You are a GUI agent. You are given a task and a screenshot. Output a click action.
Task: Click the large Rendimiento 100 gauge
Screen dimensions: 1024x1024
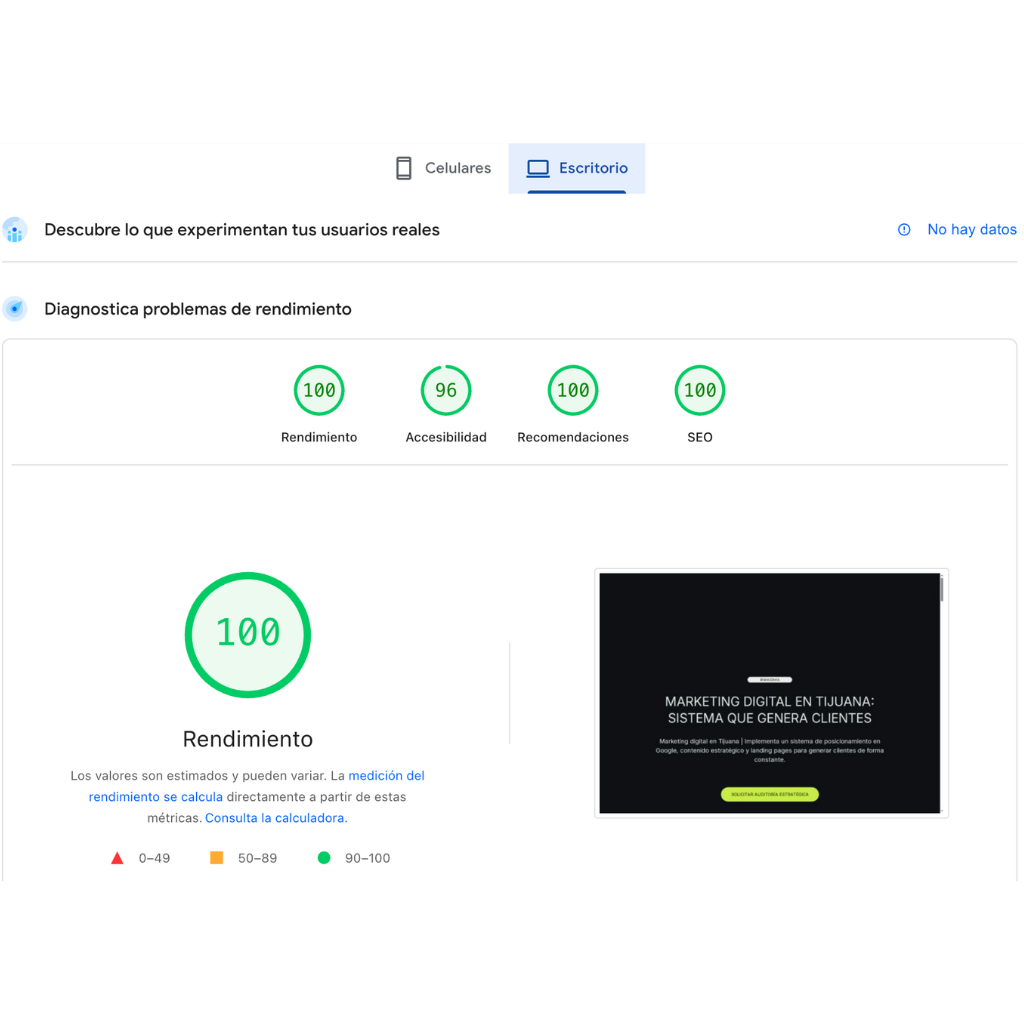[x=248, y=635]
